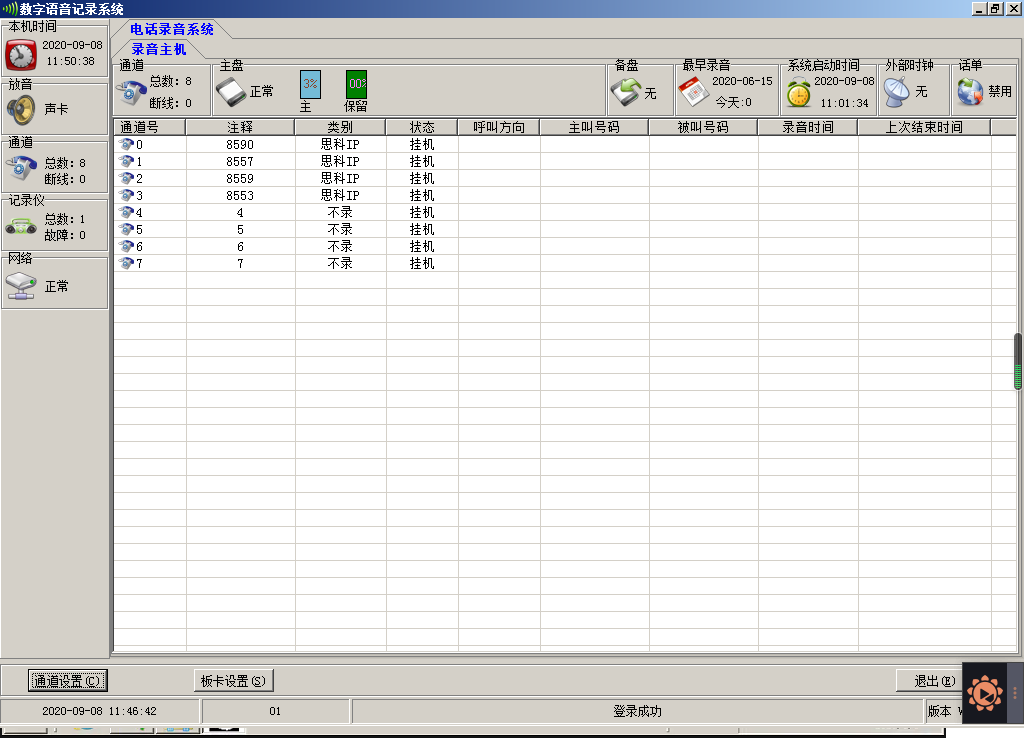The width and height of the screenshot is (1024, 738).
Task: Click the 01 status bar field
Action: tap(275, 711)
